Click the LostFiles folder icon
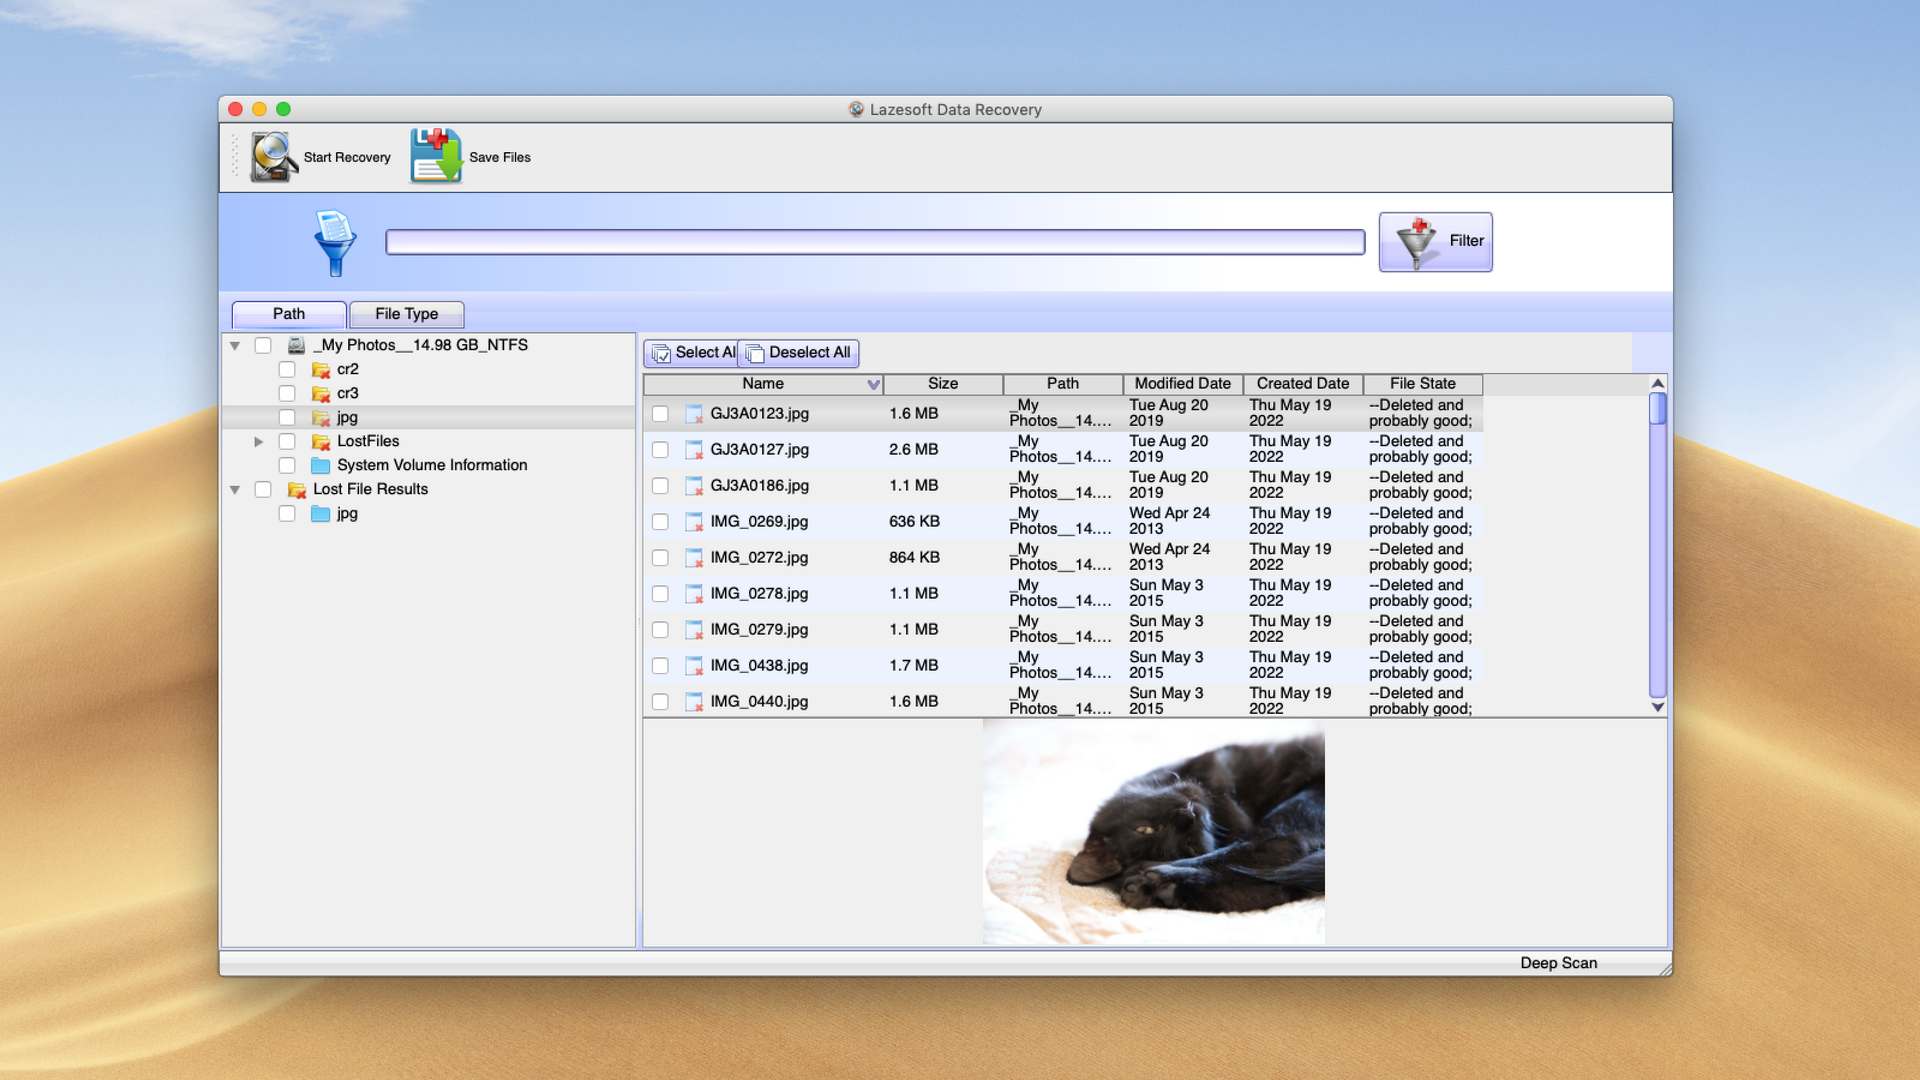Viewport: 1920px width, 1080px height. tap(321, 442)
